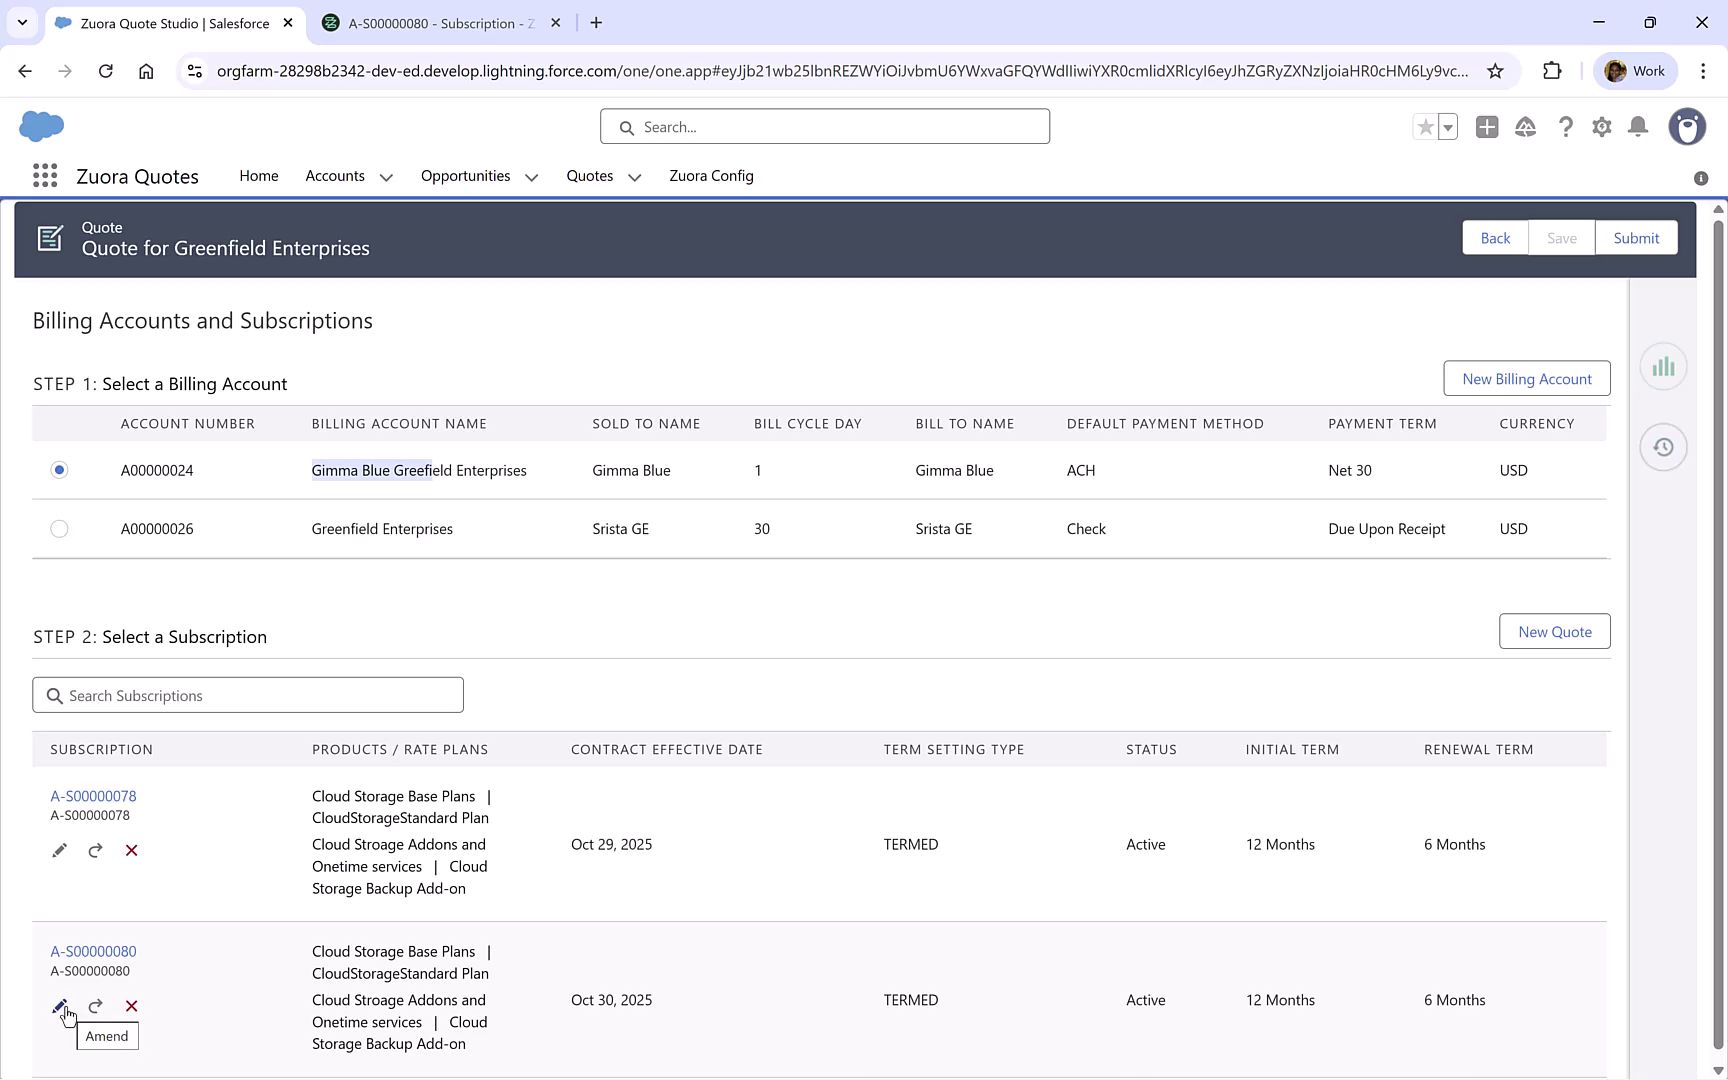Click the New Billing Account button
The image size is (1728, 1080).
[1526, 379]
